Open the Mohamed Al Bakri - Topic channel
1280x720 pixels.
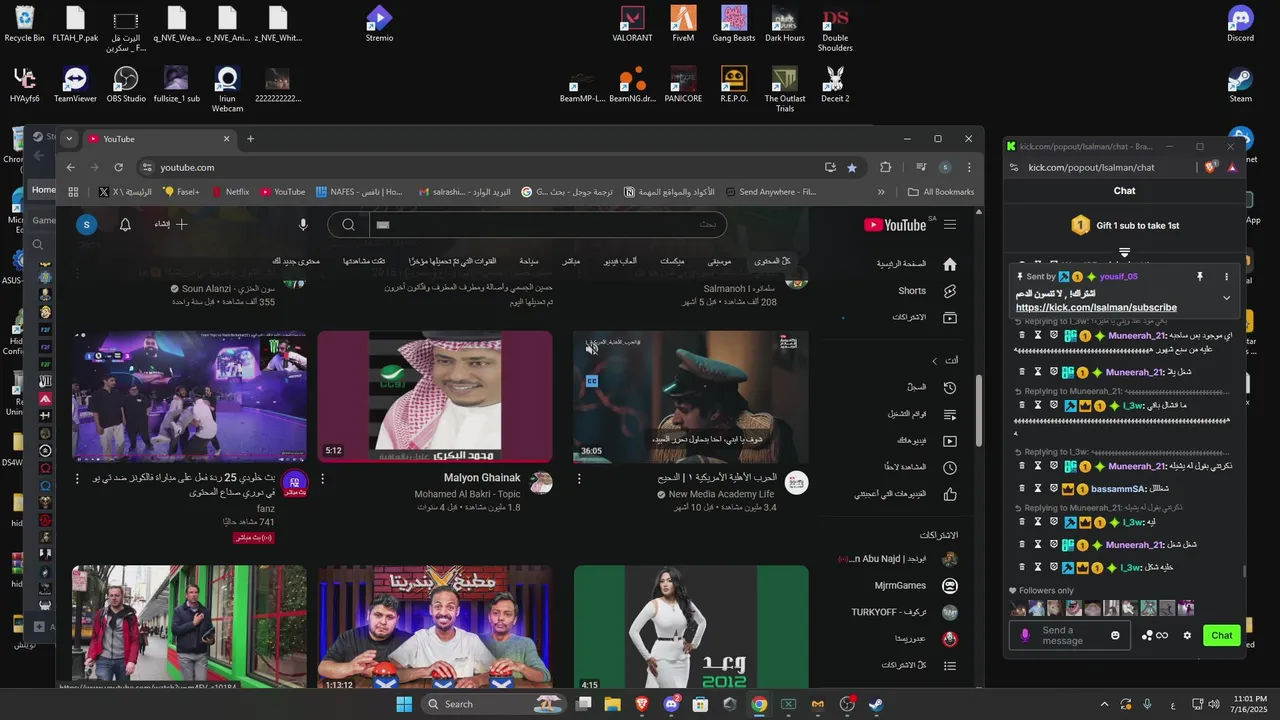tap(467, 494)
